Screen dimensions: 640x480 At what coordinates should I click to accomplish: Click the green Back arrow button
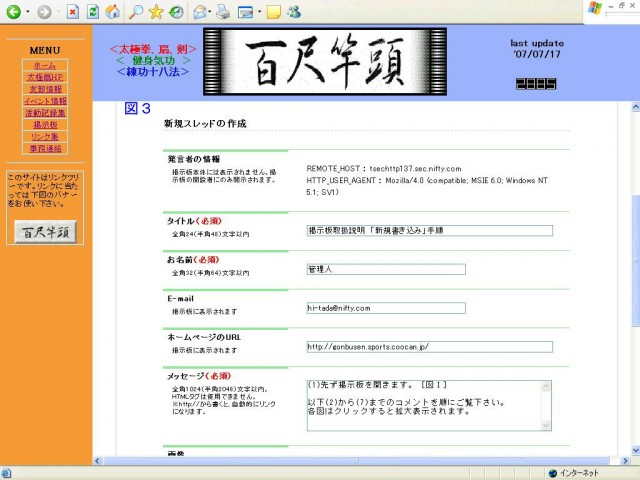14,12
